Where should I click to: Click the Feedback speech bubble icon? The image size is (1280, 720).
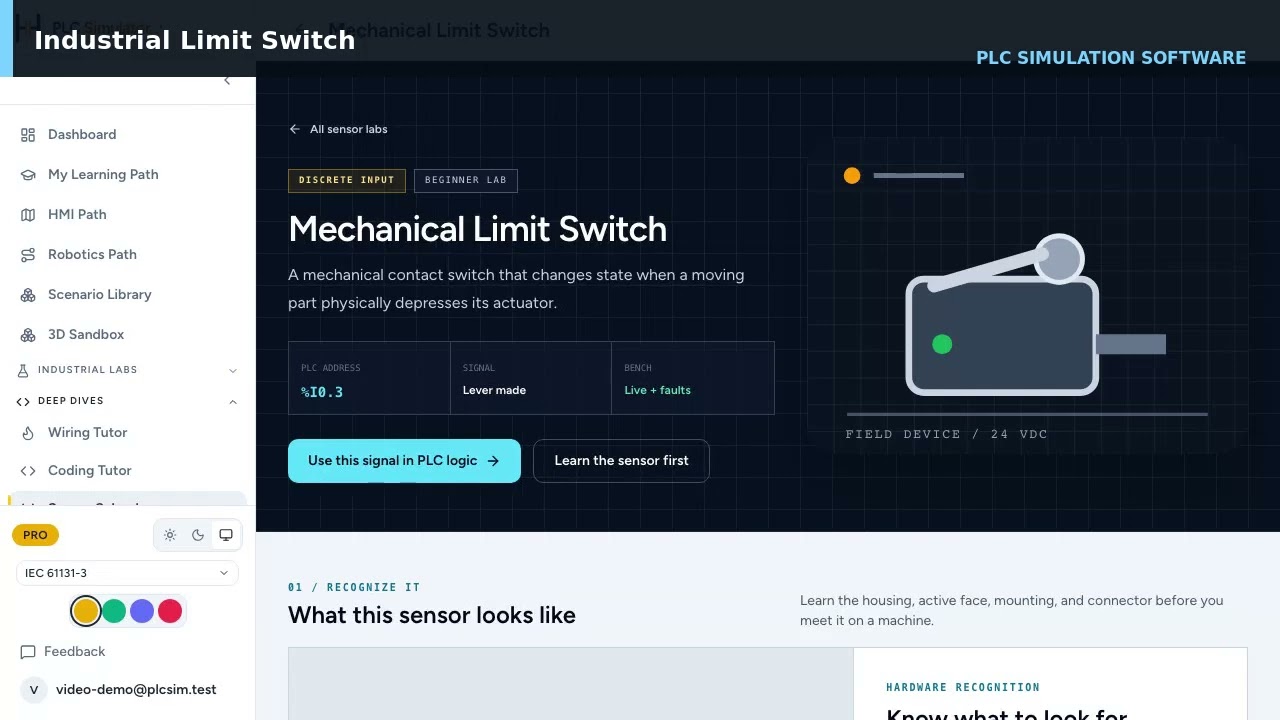click(x=28, y=651)
